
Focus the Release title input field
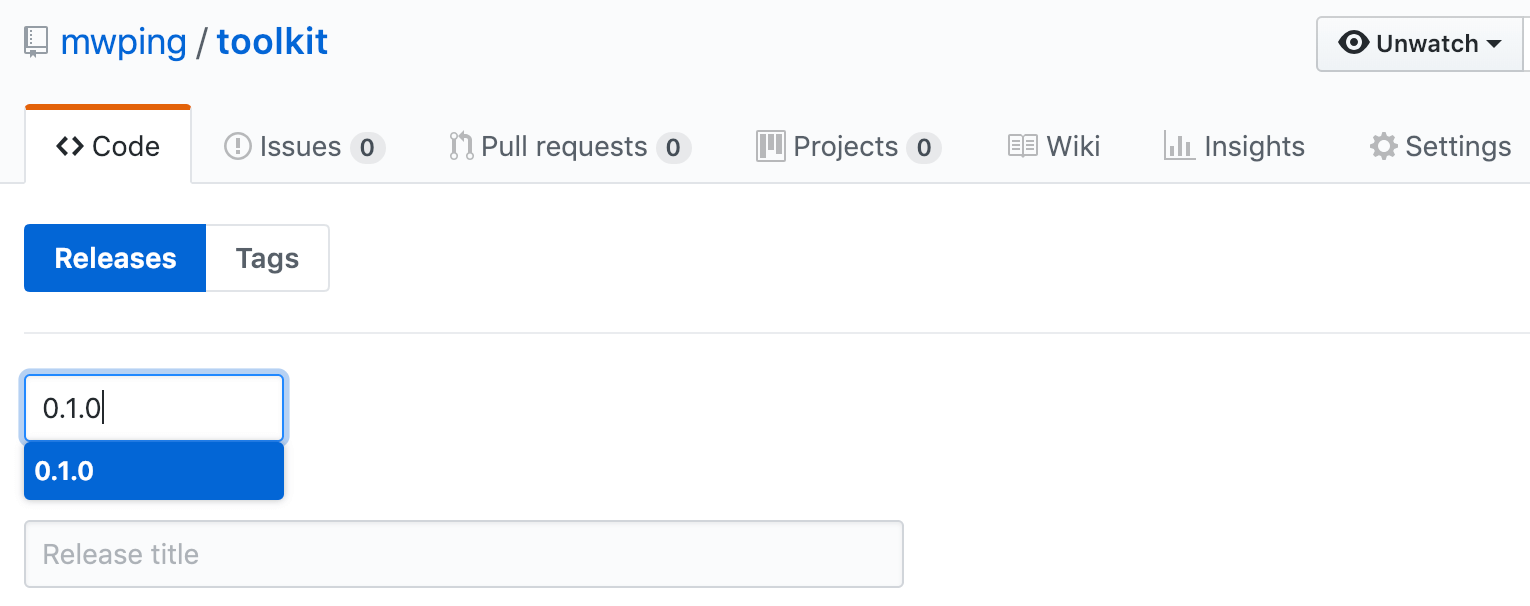point(464,554)
